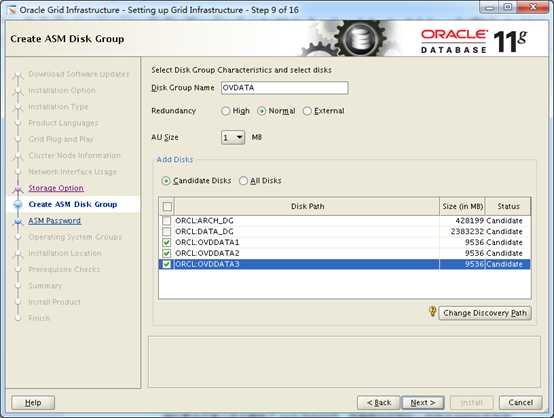
Task: Click the 428199 size cell
Action: 469,221
